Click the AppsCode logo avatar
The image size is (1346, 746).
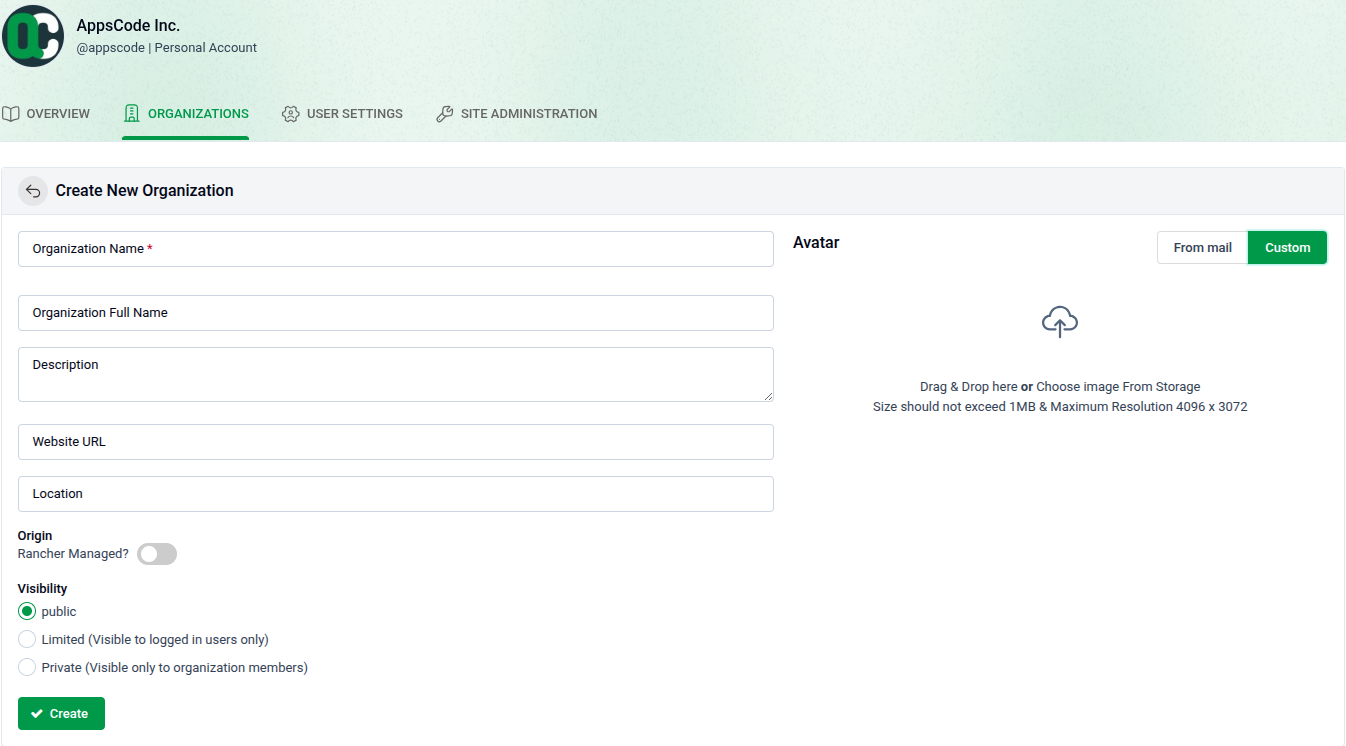point(33,36)
